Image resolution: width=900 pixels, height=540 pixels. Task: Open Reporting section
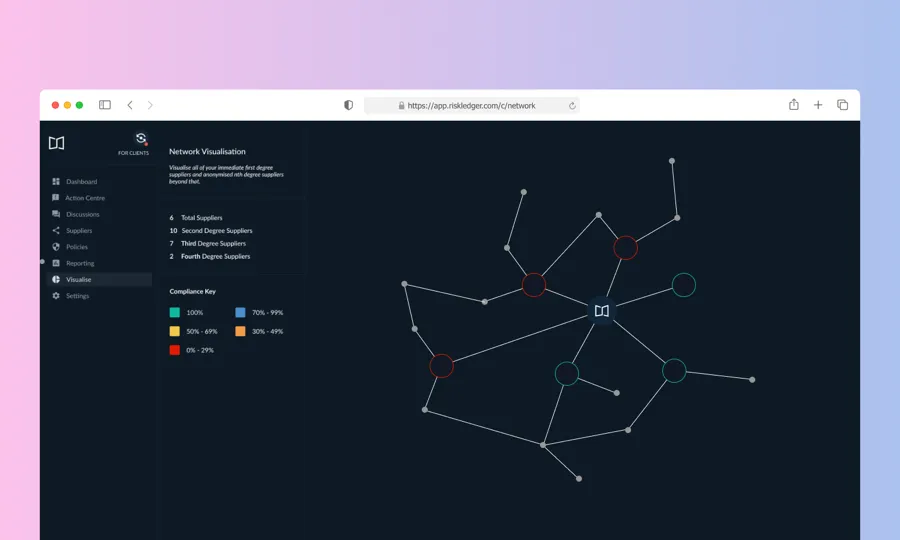click(x=80, y=263)
